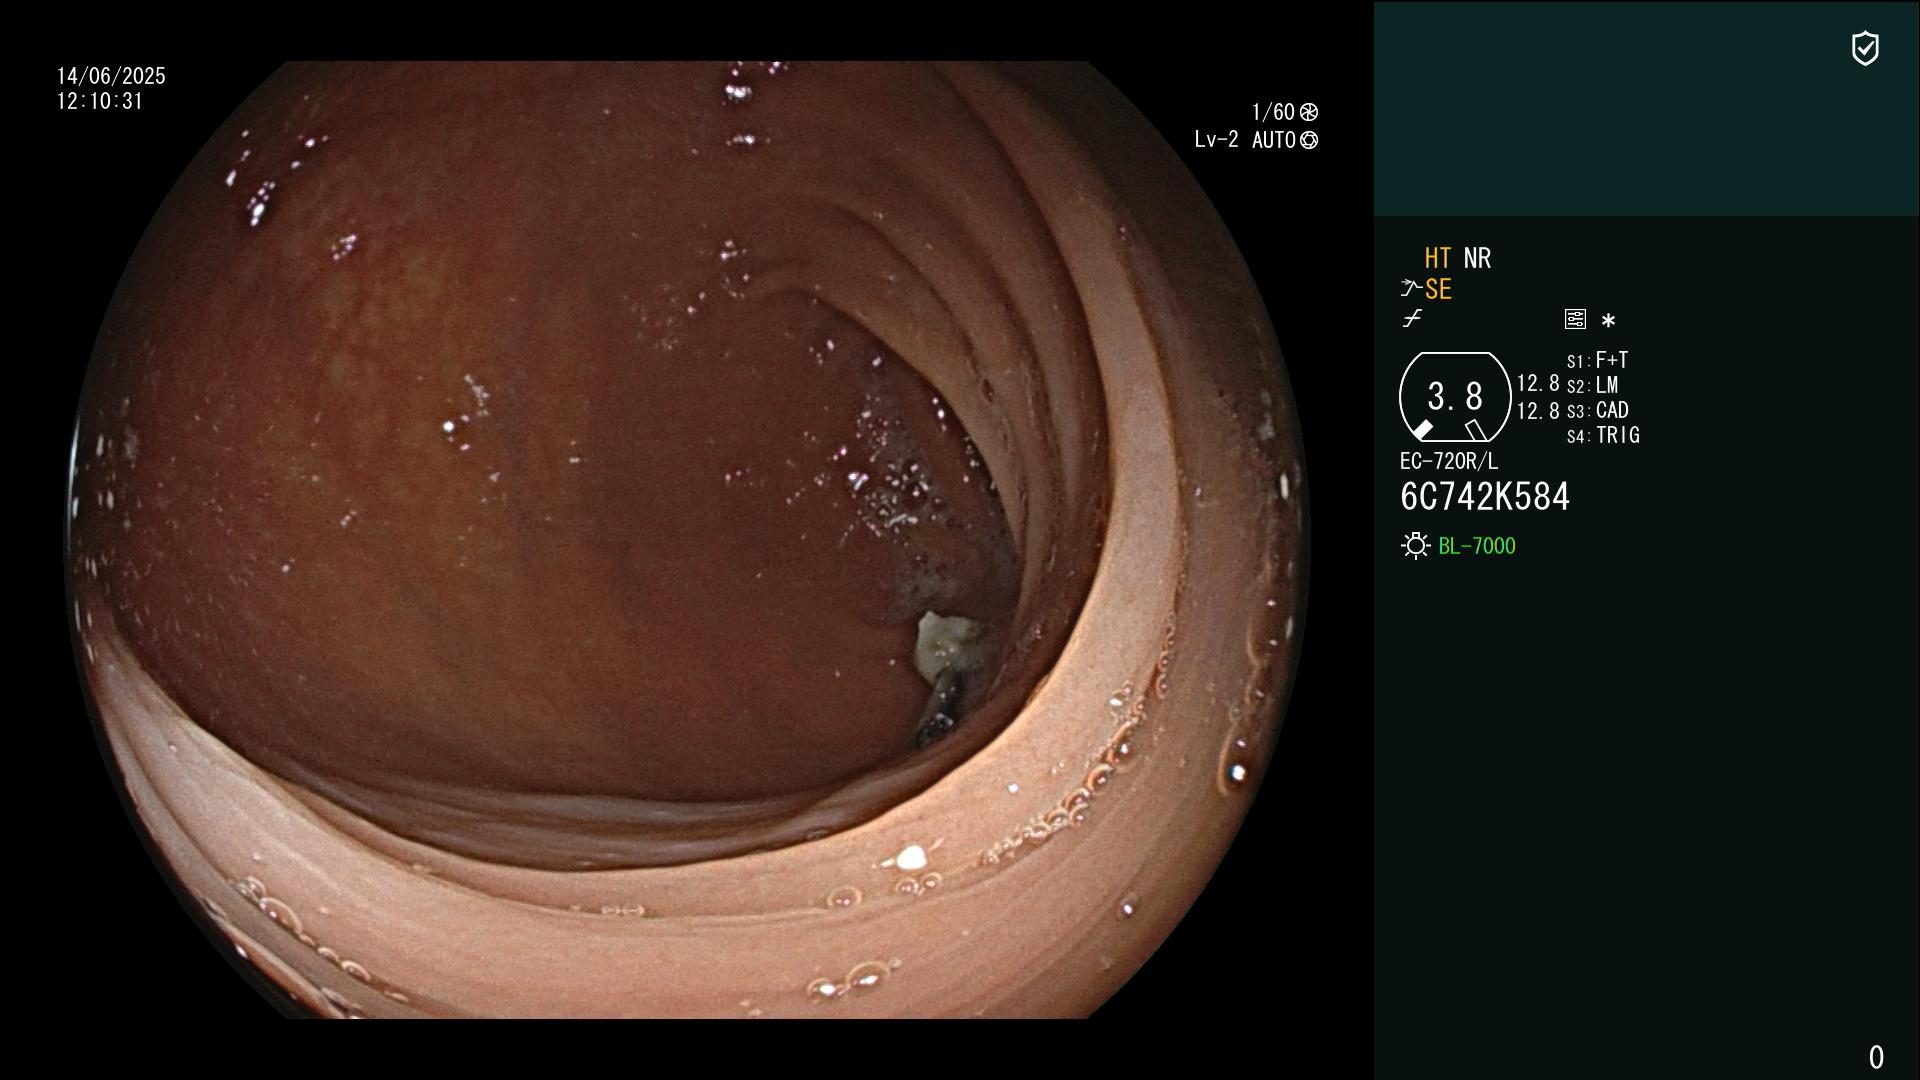Image resolution: width=1920 pixels, height=1080 pixels.
Task: Click the 1/60 shutter speed text
Action: (1273, 112)
